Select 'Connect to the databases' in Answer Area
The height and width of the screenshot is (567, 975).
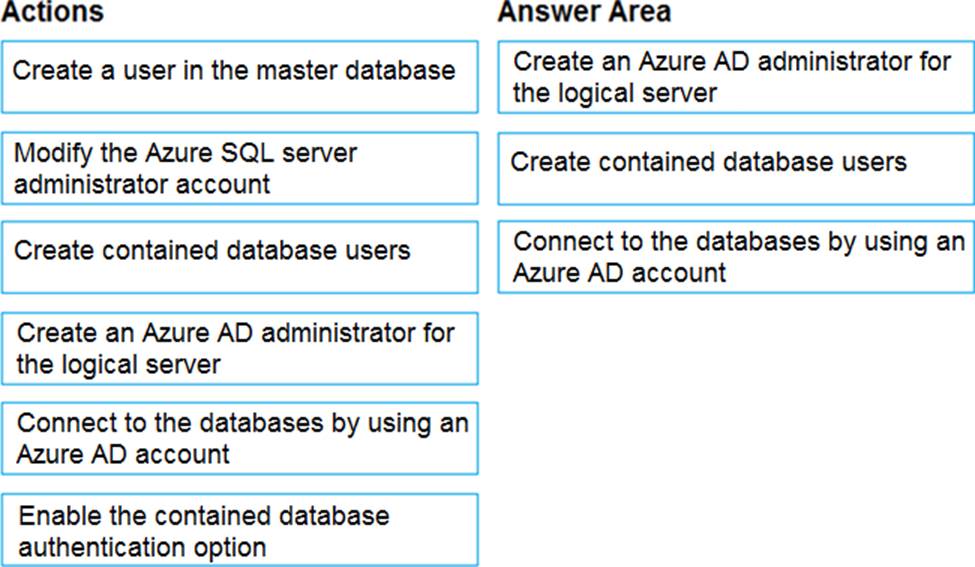[x=735, y=257]
